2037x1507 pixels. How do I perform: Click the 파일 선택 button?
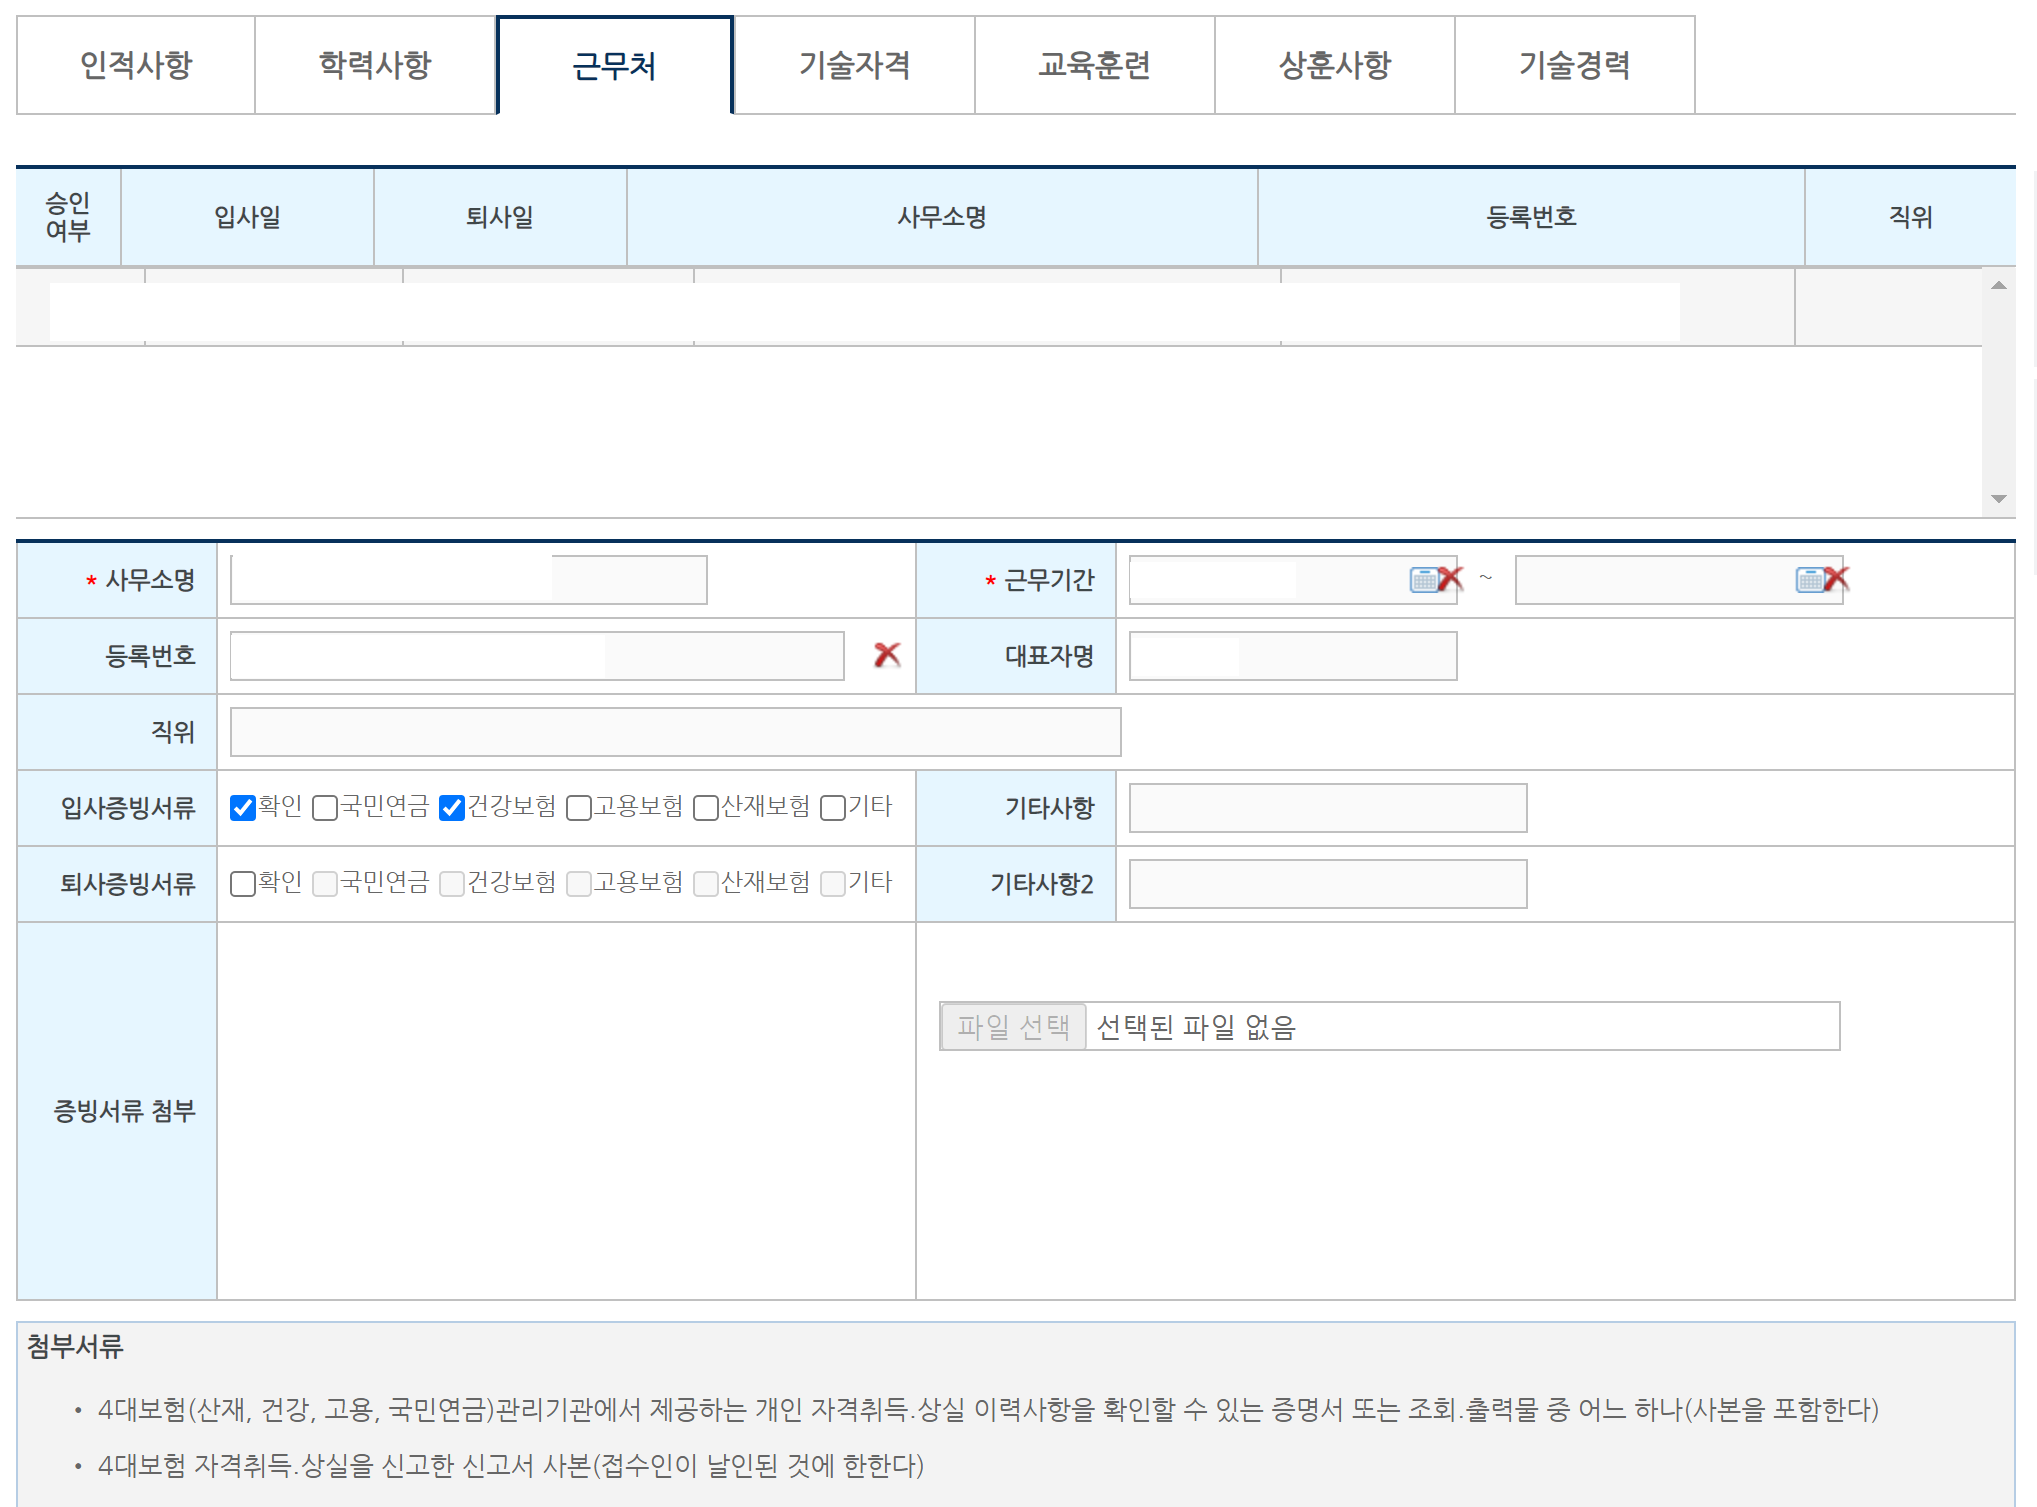click(1013, 1026)
